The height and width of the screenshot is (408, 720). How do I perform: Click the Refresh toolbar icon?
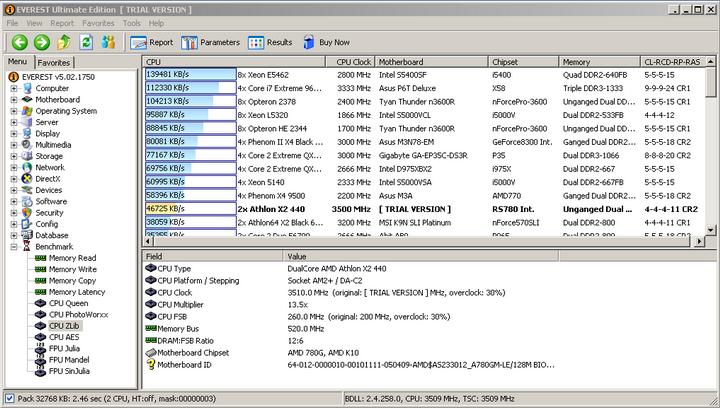(x=86, y=42)
